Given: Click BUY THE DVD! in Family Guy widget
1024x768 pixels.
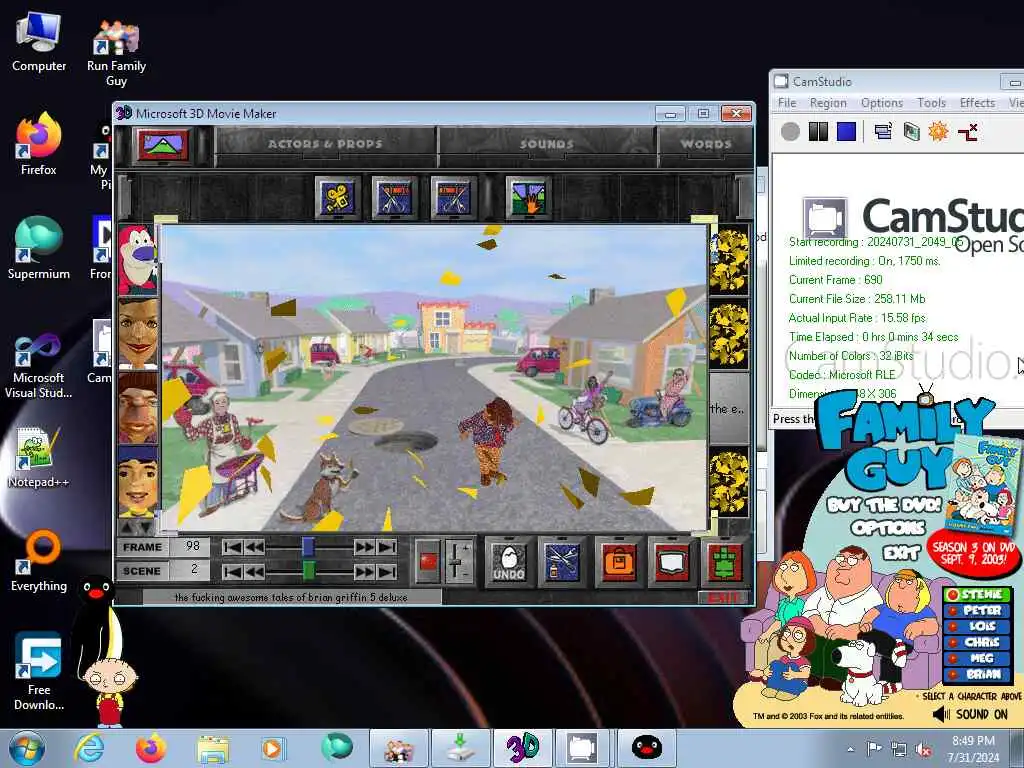Looking at the screenshot, I should click(884, 505).
